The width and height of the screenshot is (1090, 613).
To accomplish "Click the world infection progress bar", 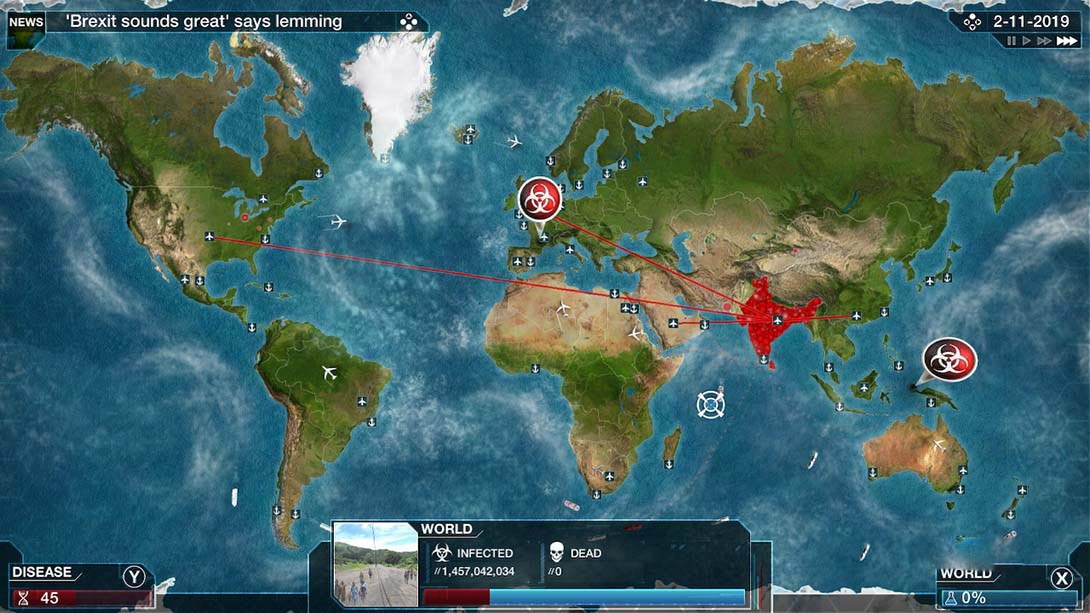I will click(584, 597).
